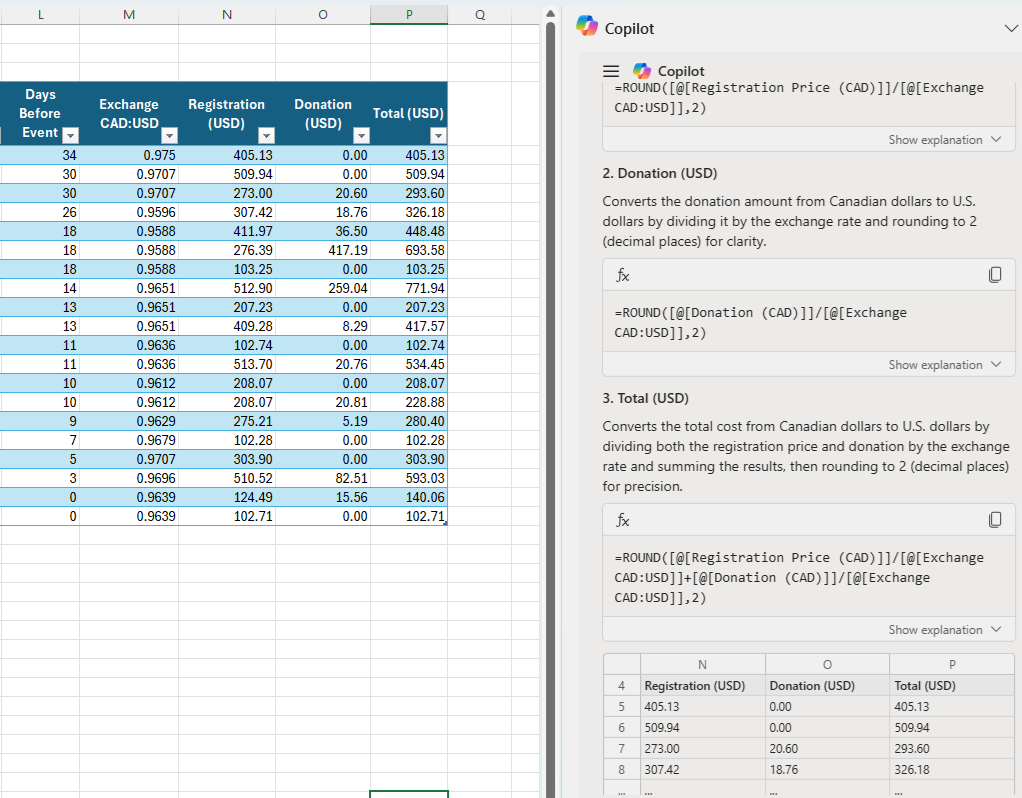Click the fx icon above Donation formula

(621, 275)
